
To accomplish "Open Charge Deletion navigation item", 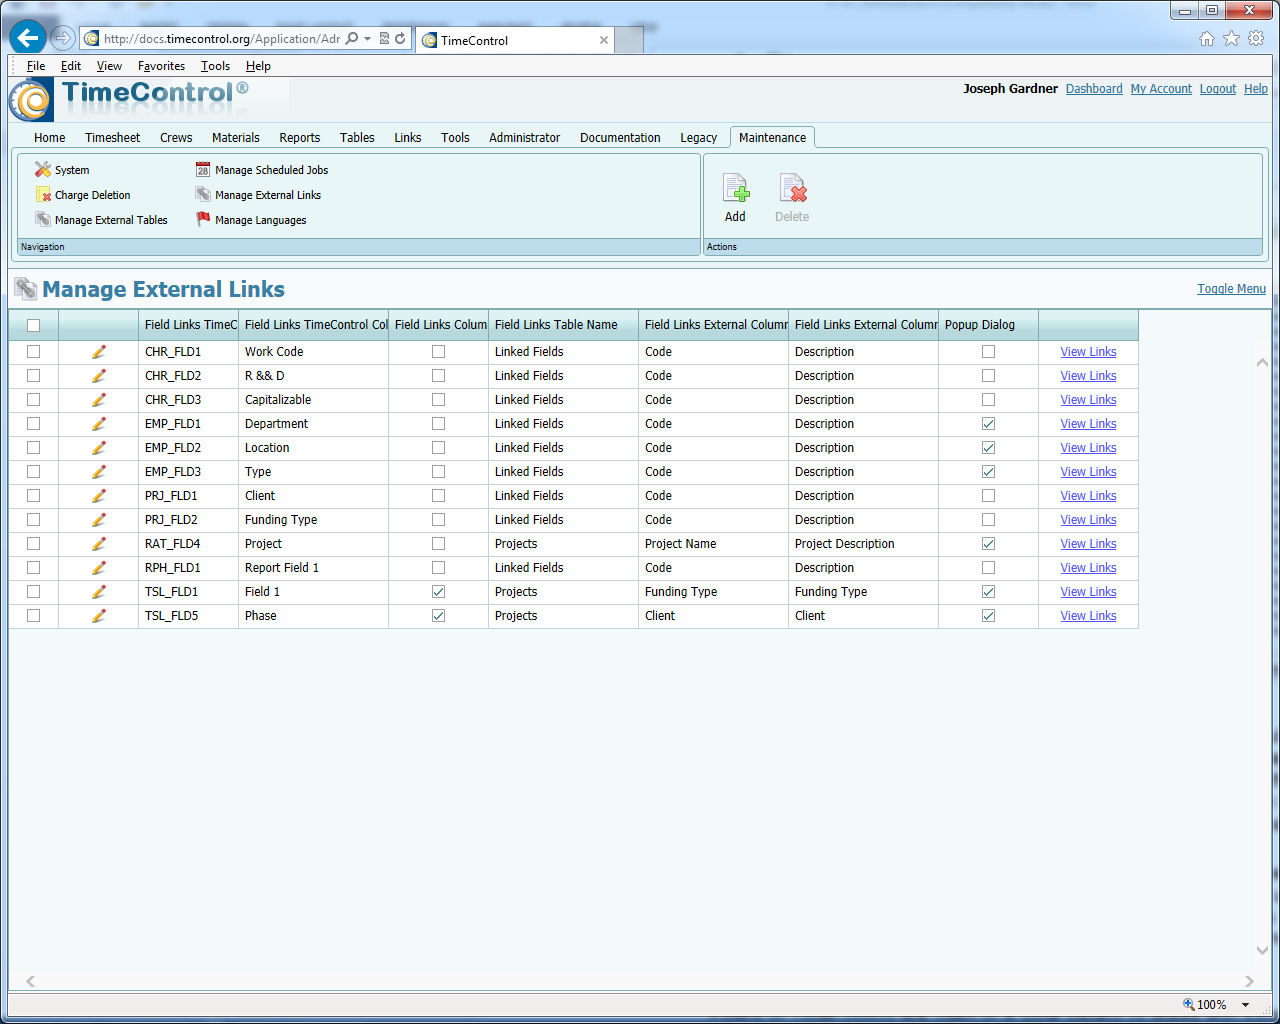I will coord(83,195).
